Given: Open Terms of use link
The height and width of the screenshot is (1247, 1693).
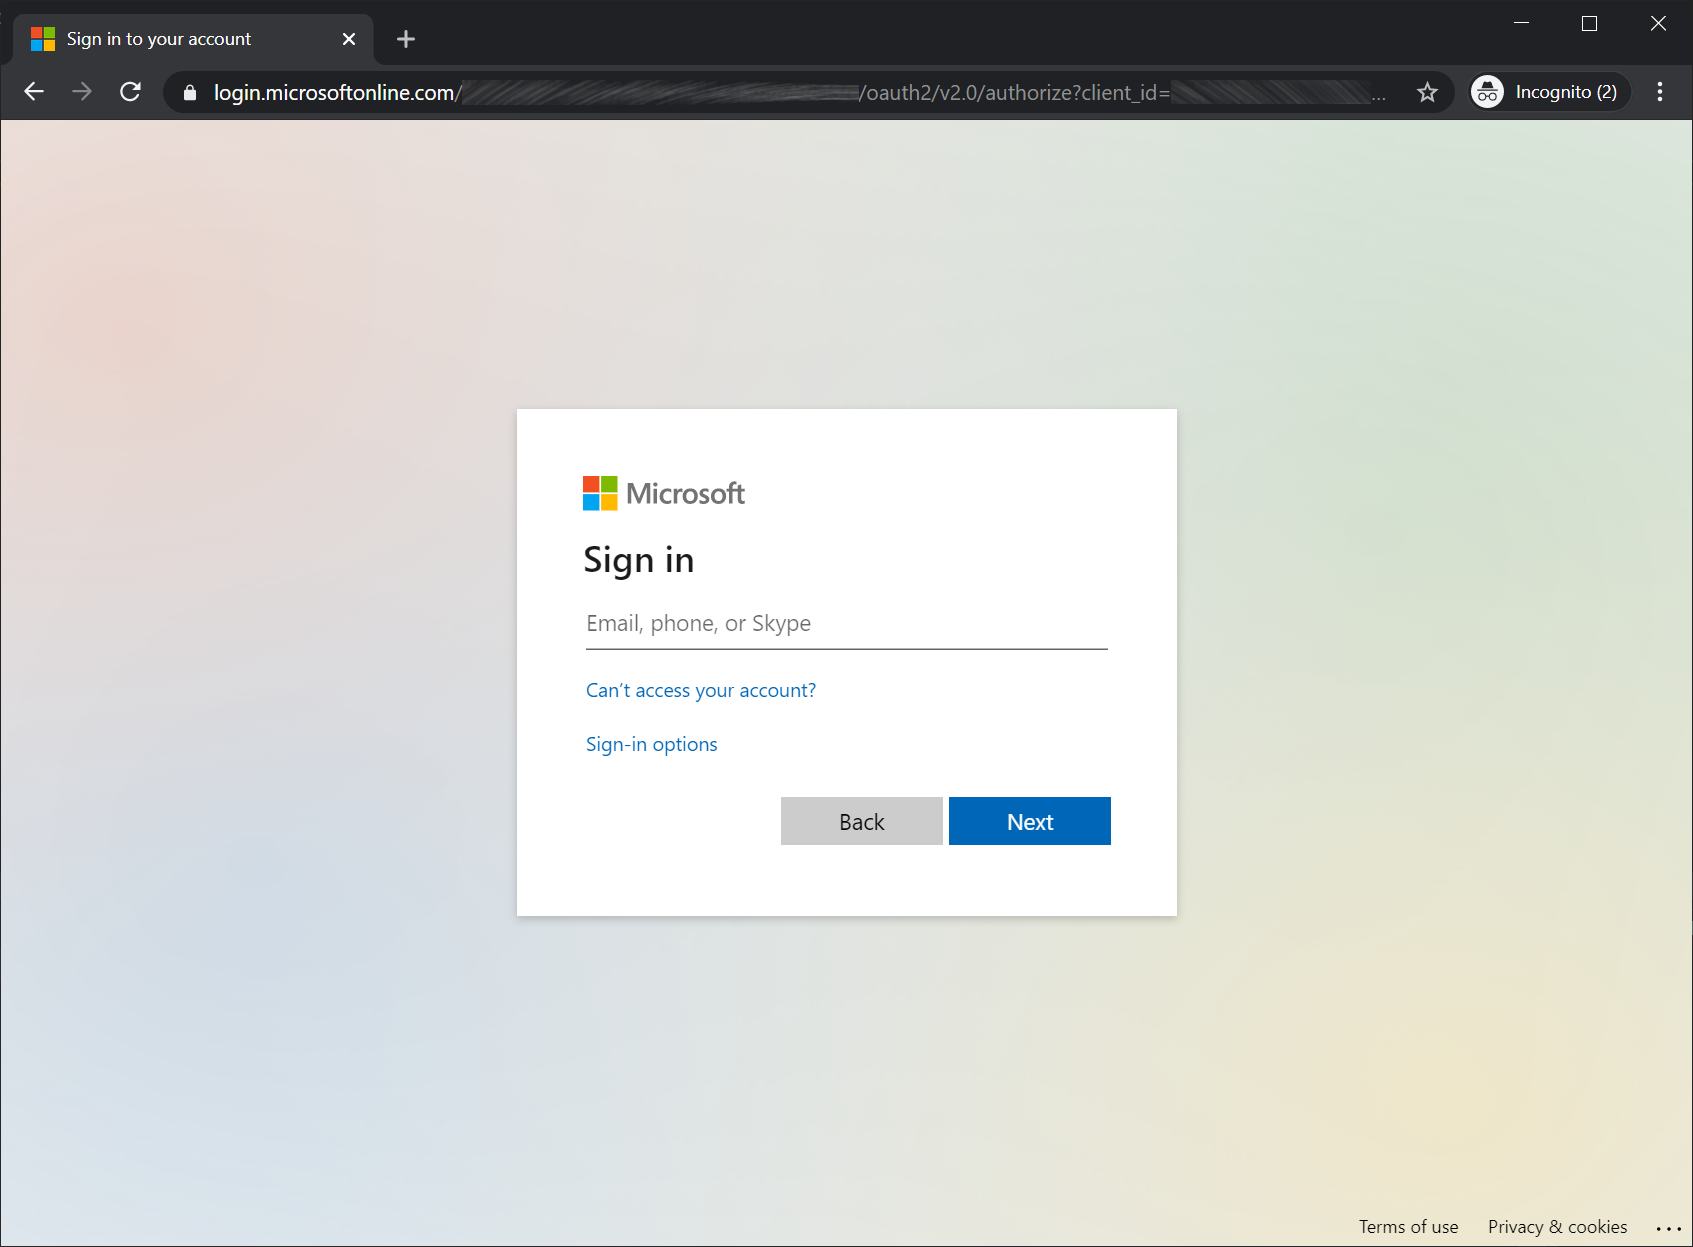Looking at the screenshot, I should coord(1408,1227).
